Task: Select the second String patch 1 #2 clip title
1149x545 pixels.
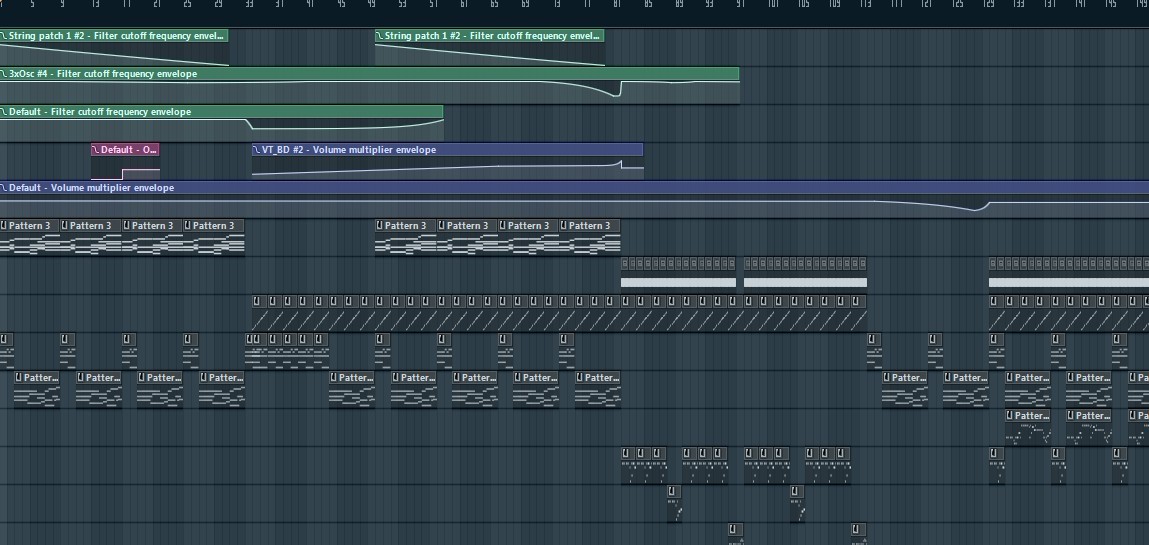Action: point(492,36)
